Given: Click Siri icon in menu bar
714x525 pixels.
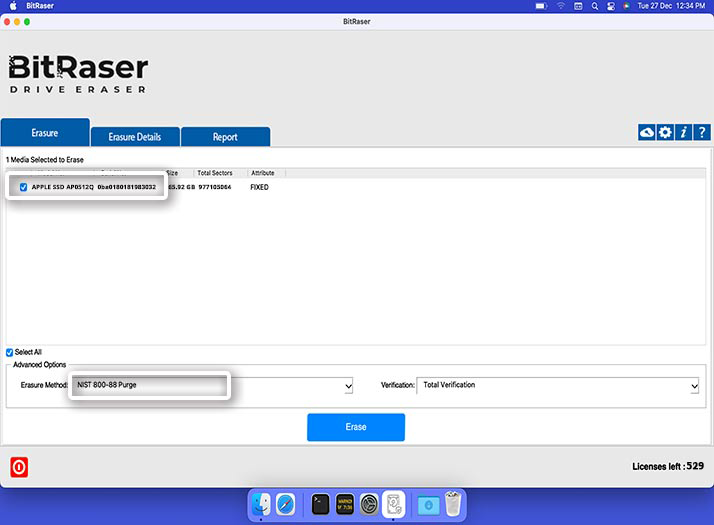Looking at the screenshot, I should pos(627,6).
